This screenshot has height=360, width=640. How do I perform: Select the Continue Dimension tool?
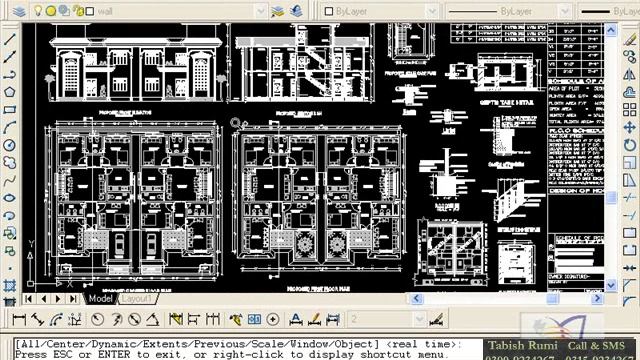click(213, 319)
